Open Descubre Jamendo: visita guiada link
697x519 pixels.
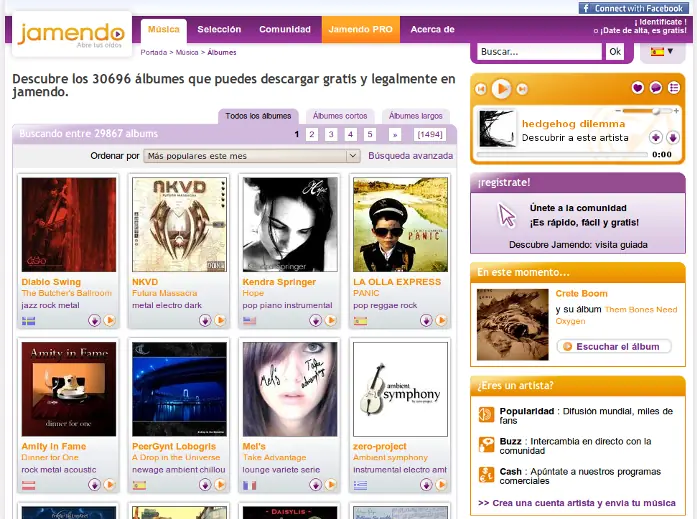pos(578,245)
